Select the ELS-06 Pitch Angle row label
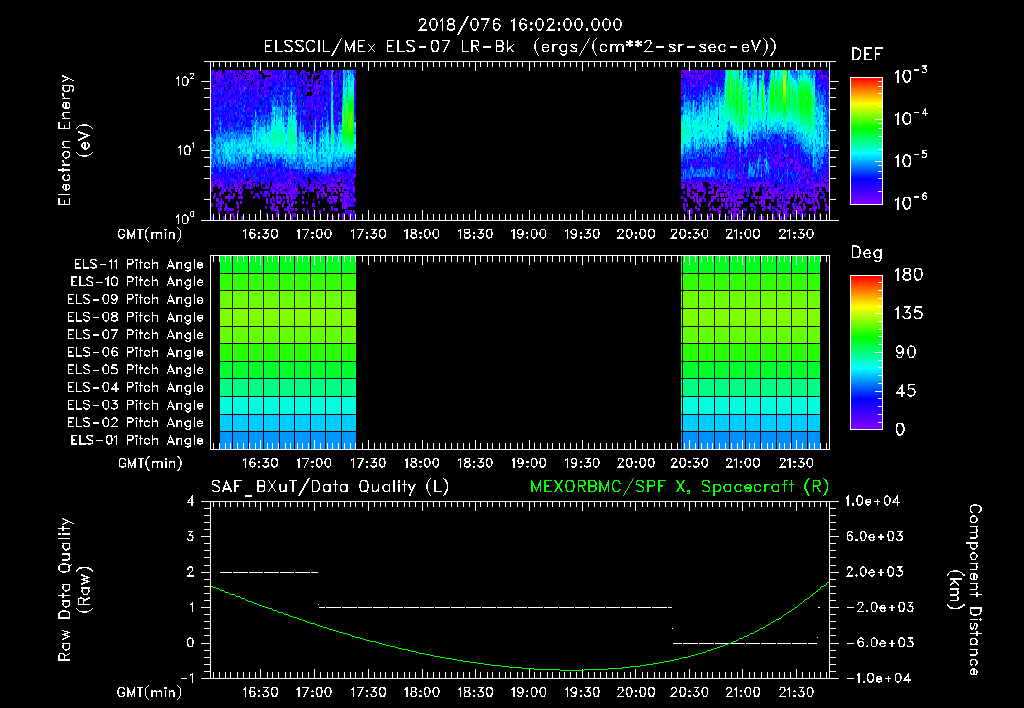Screen dimensions: 1024x708 coord(135,353)
